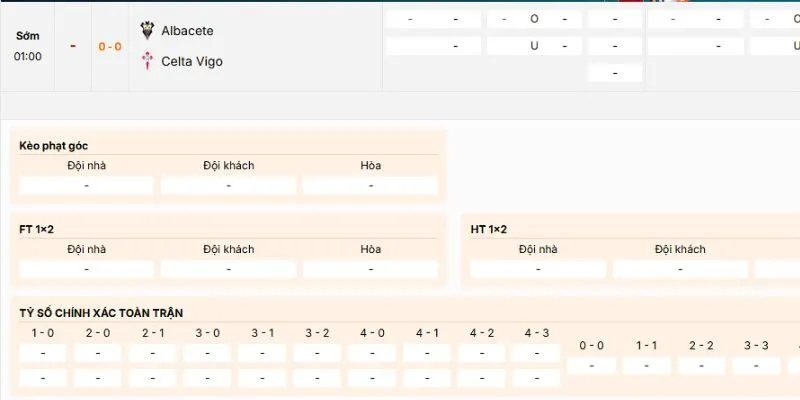This screenshot has width=800, height=400.
Task: Choose Đội nhà odds in FT 1×2
Action: pyautogui.click(x=87, y=269)
